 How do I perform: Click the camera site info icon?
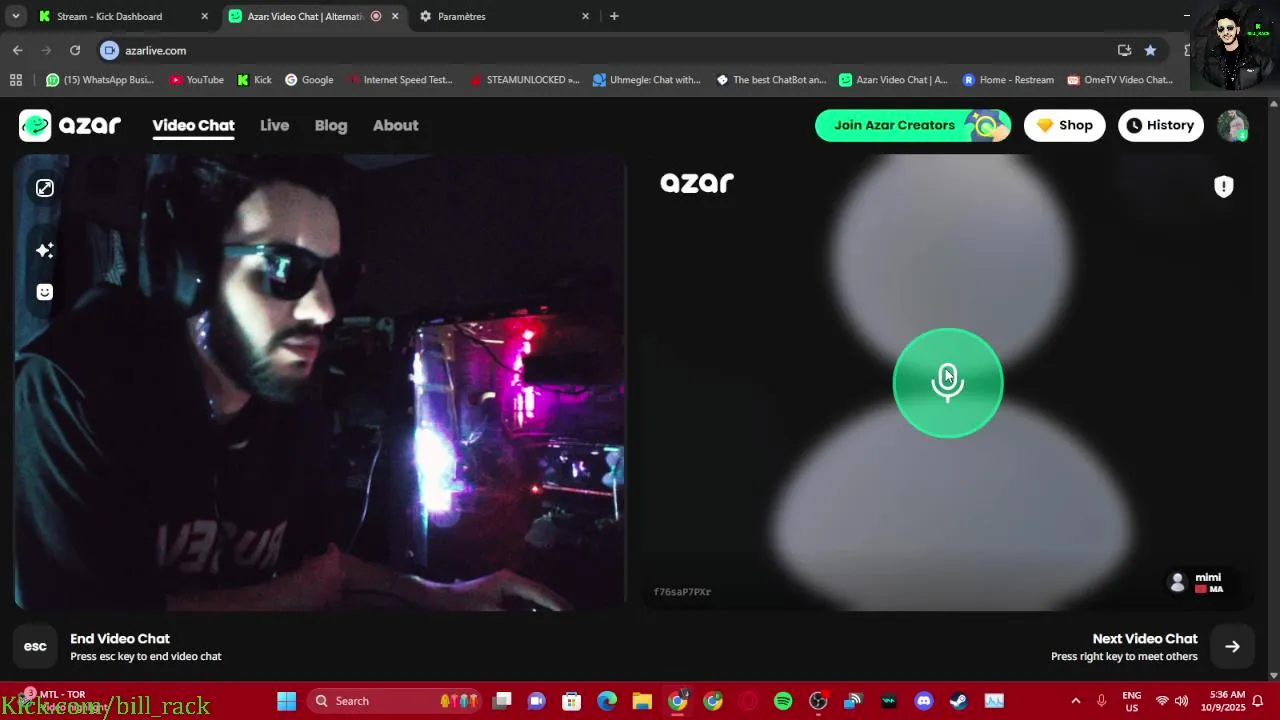[110, 50]
